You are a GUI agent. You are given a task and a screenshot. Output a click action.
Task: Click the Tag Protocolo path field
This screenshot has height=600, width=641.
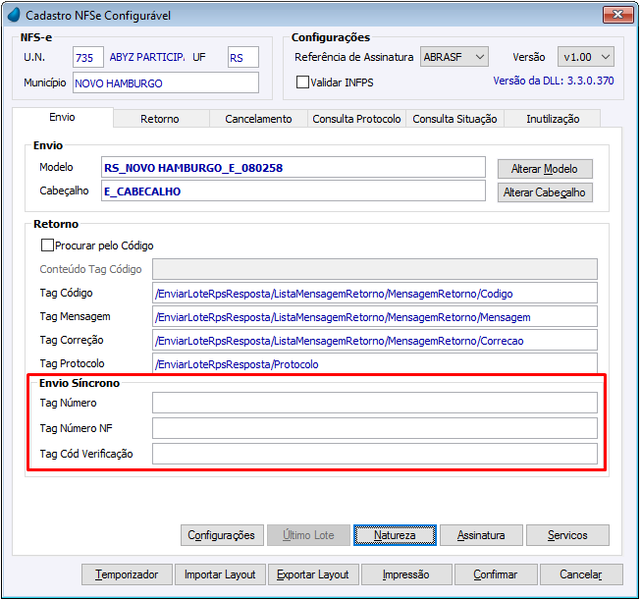(x=375, y=363)
